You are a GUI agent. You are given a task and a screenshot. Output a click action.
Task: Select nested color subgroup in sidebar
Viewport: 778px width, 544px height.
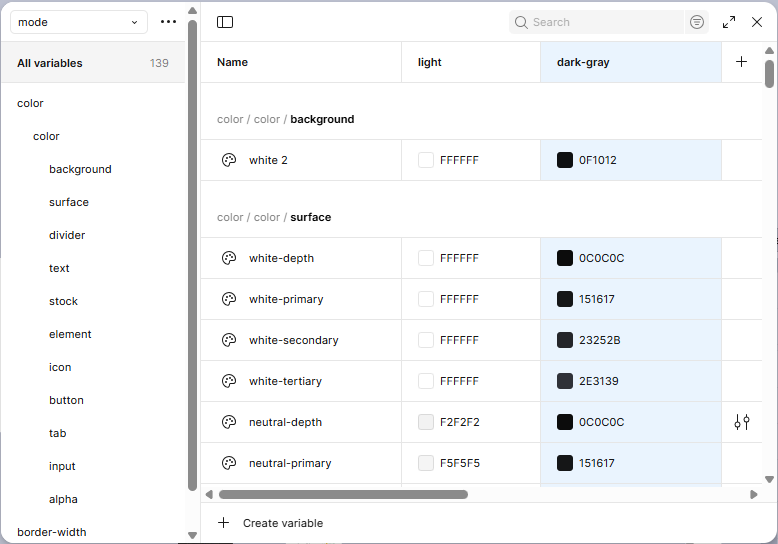point(46,136)
